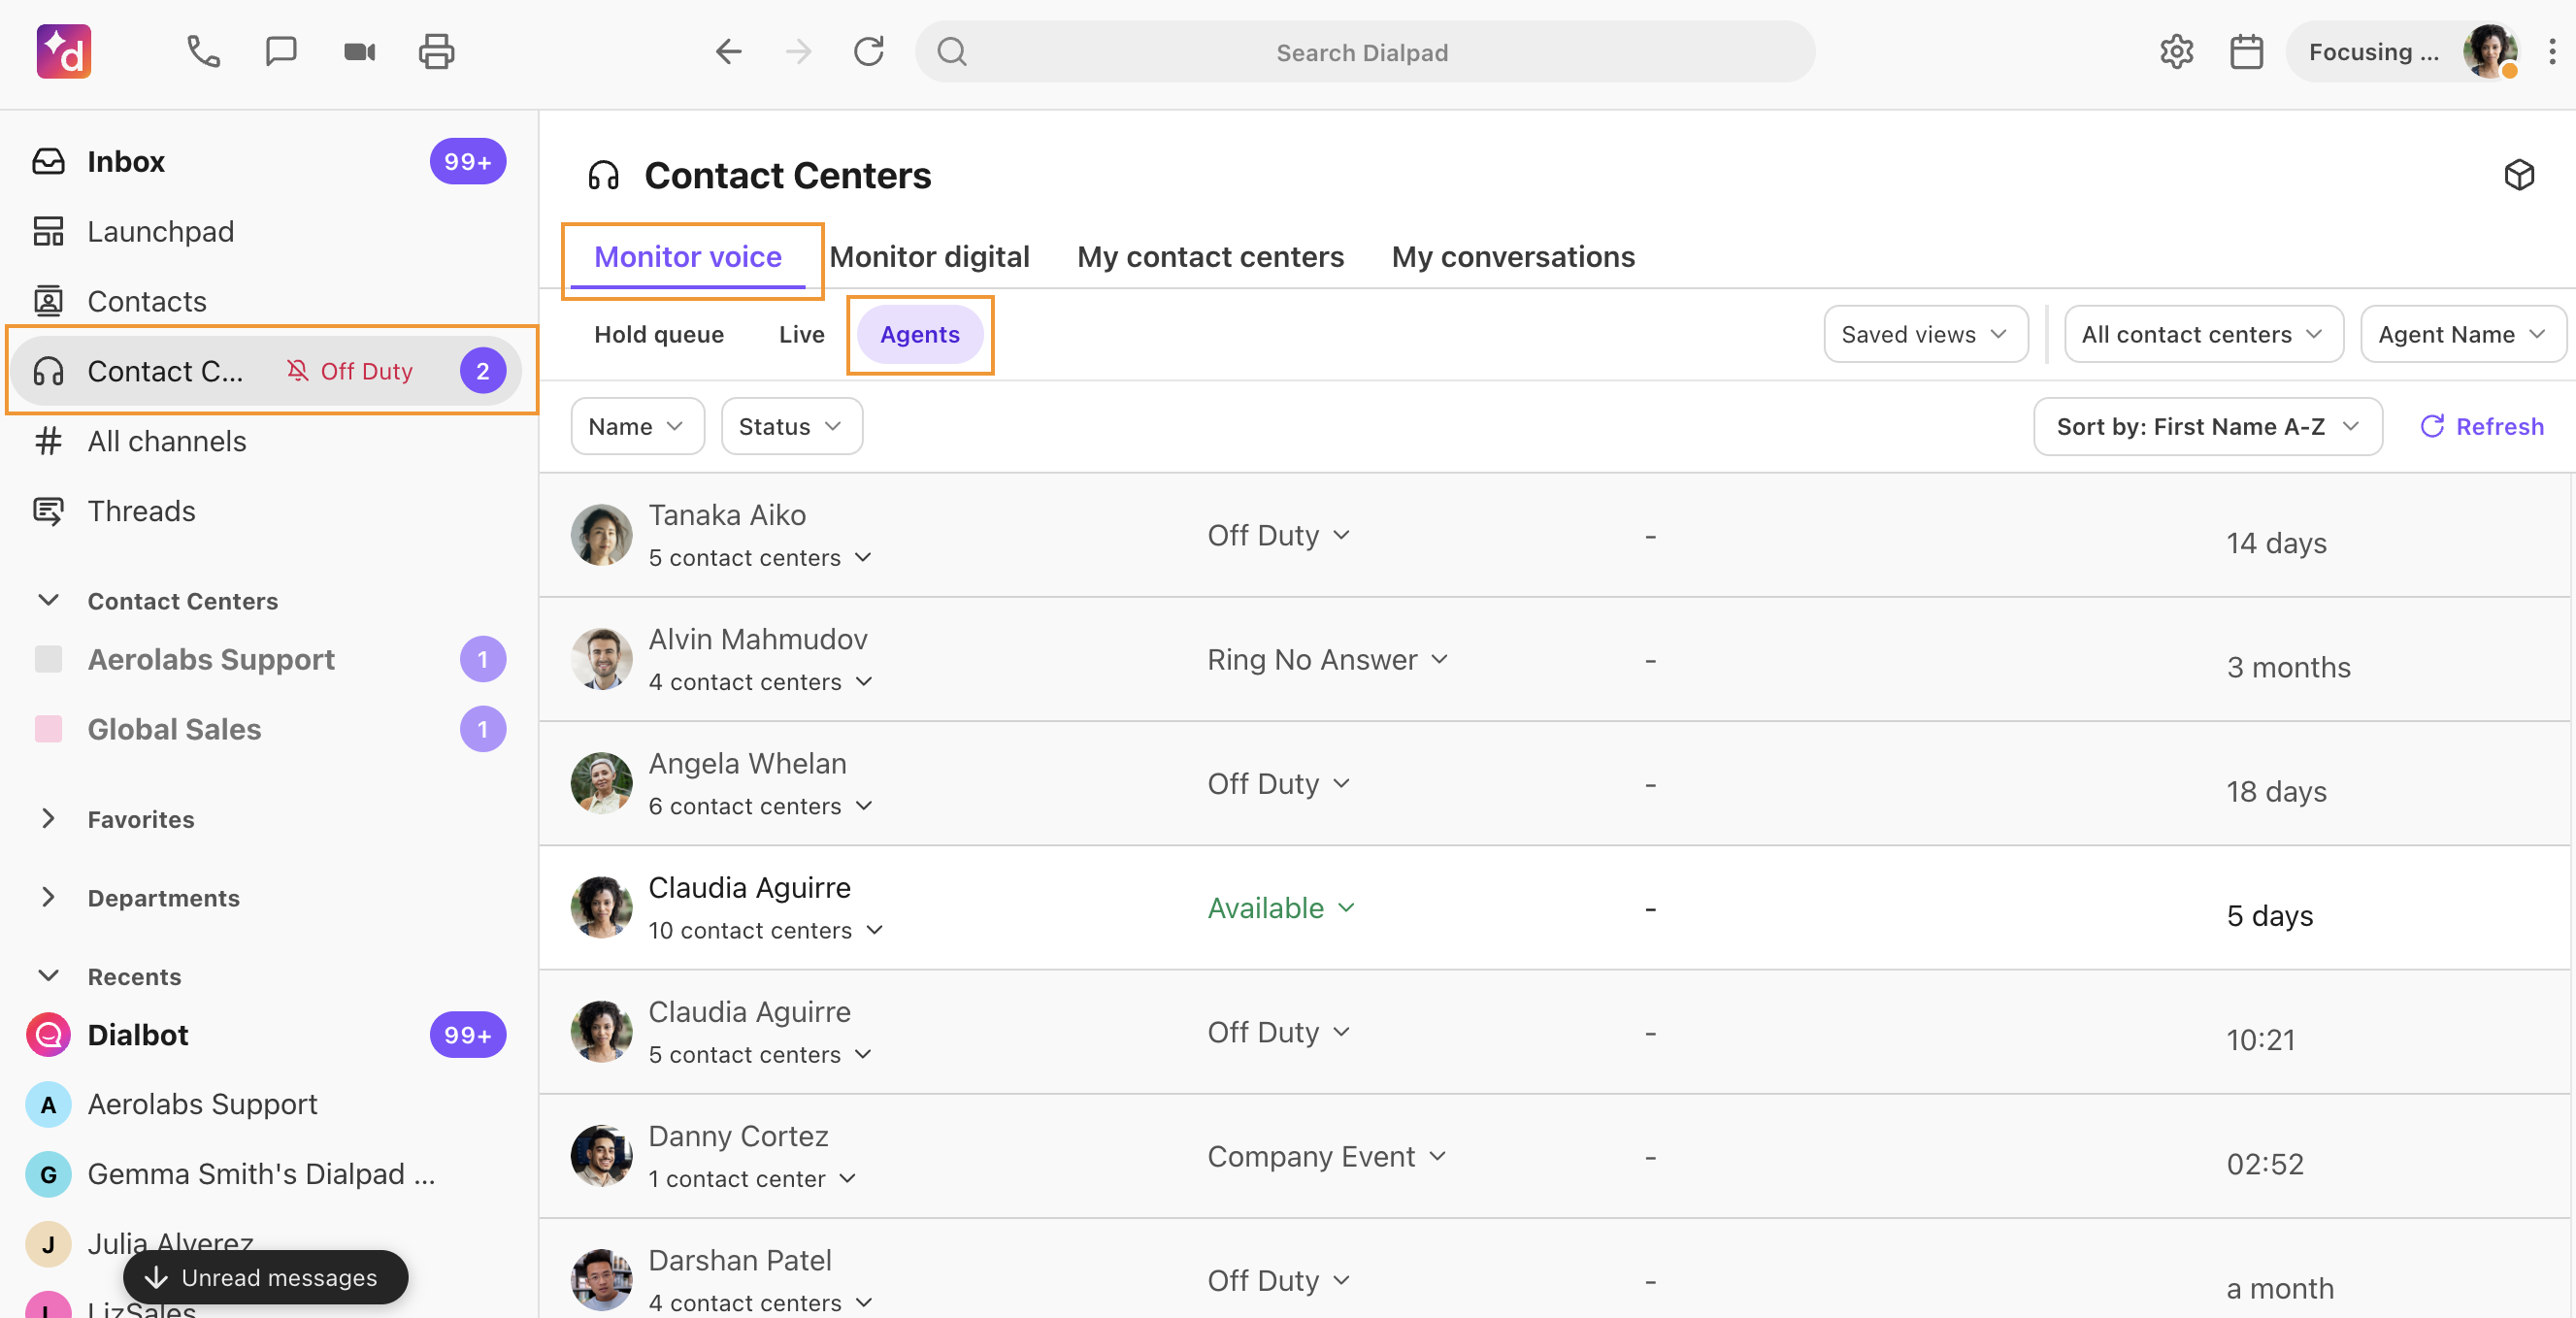Click the cube icon beside Contact Centers heading
The width and height of the screenshot is (2576, 1318).
pyautogui.click(x=2519, y=175)
